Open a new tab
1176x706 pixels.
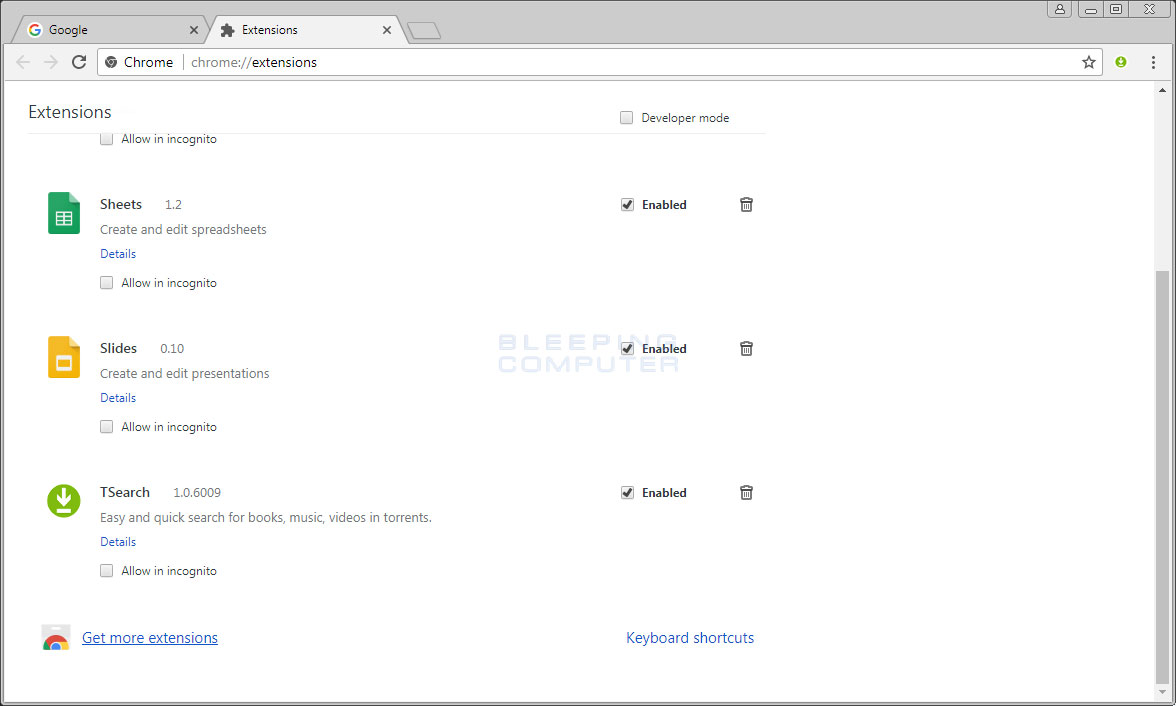(x=424, y=31)
